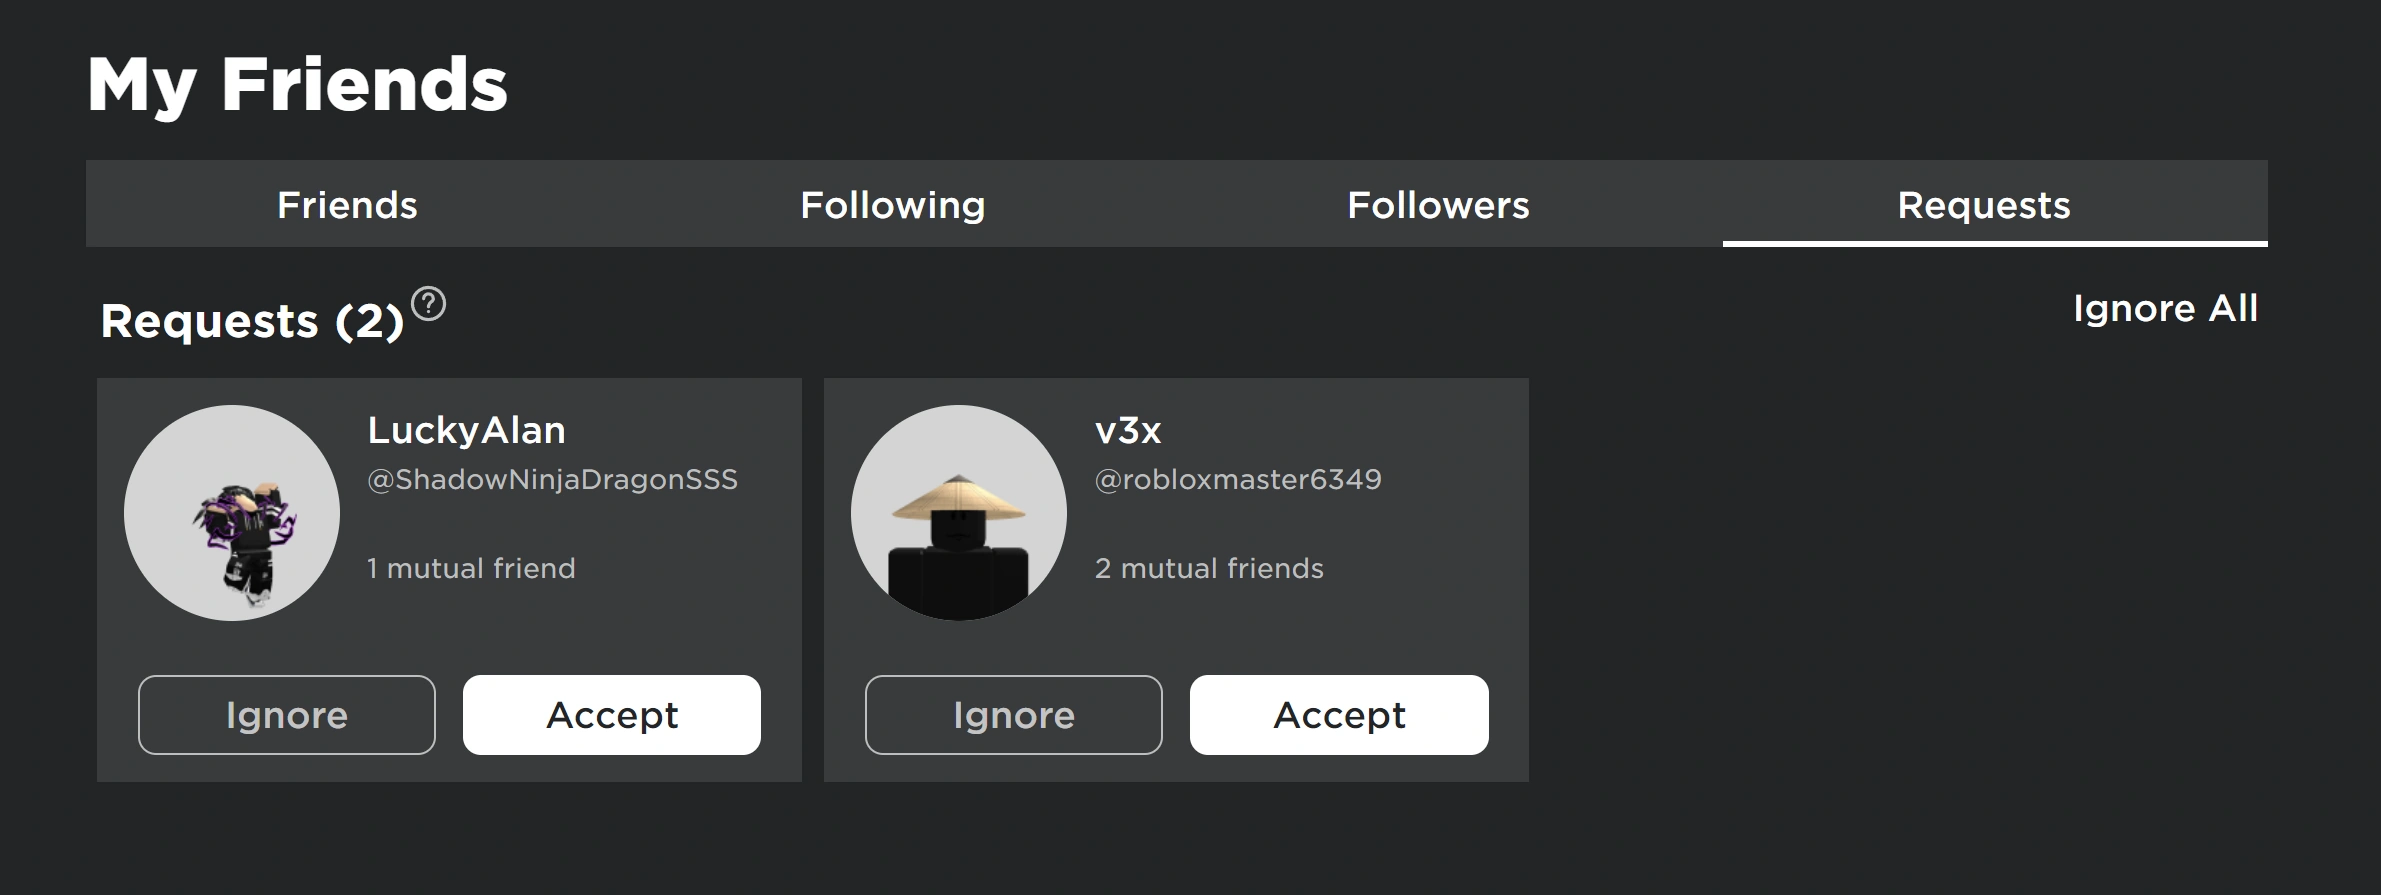The width and height of the screenshot is (2381, 895).
Task: Ignore v3x's friend request
Action: click(1013, 714)
